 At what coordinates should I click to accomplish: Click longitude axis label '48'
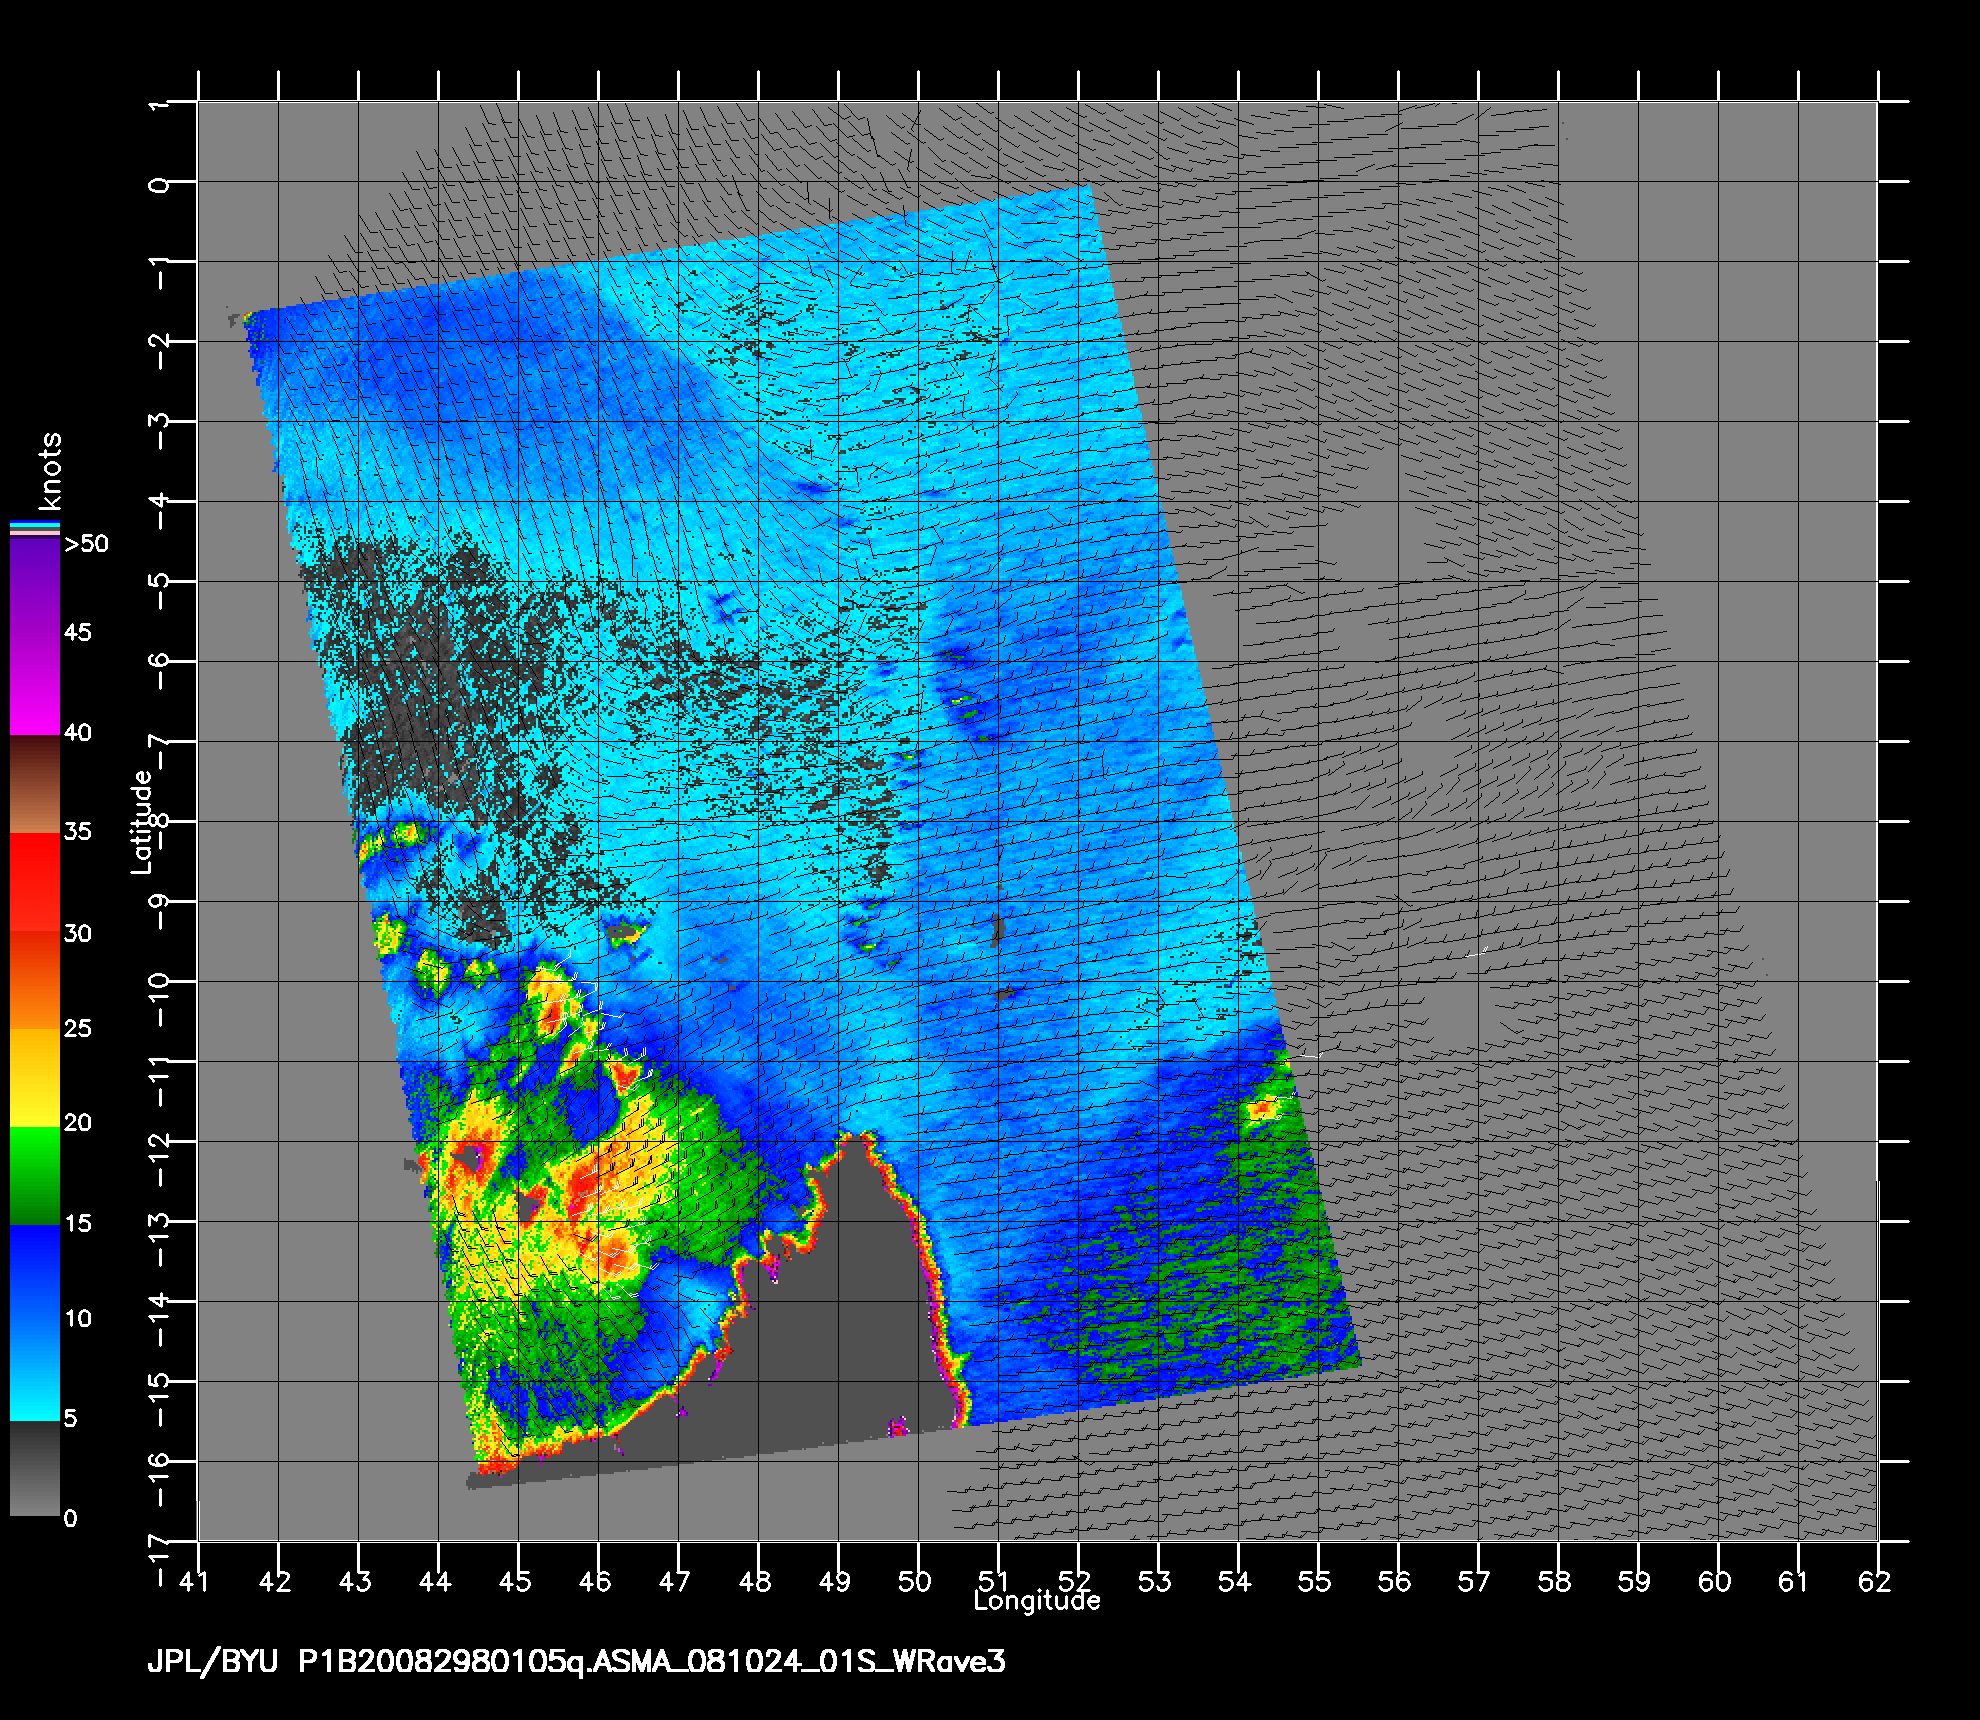pos(755,1581)
